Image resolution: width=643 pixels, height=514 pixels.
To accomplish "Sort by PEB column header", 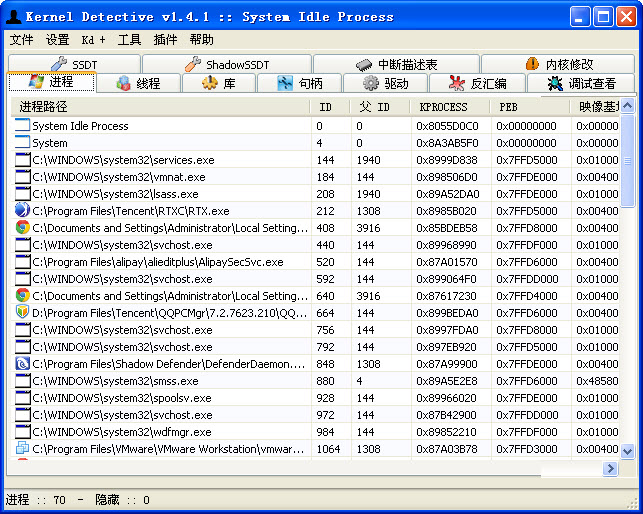I will coord(530,107).
